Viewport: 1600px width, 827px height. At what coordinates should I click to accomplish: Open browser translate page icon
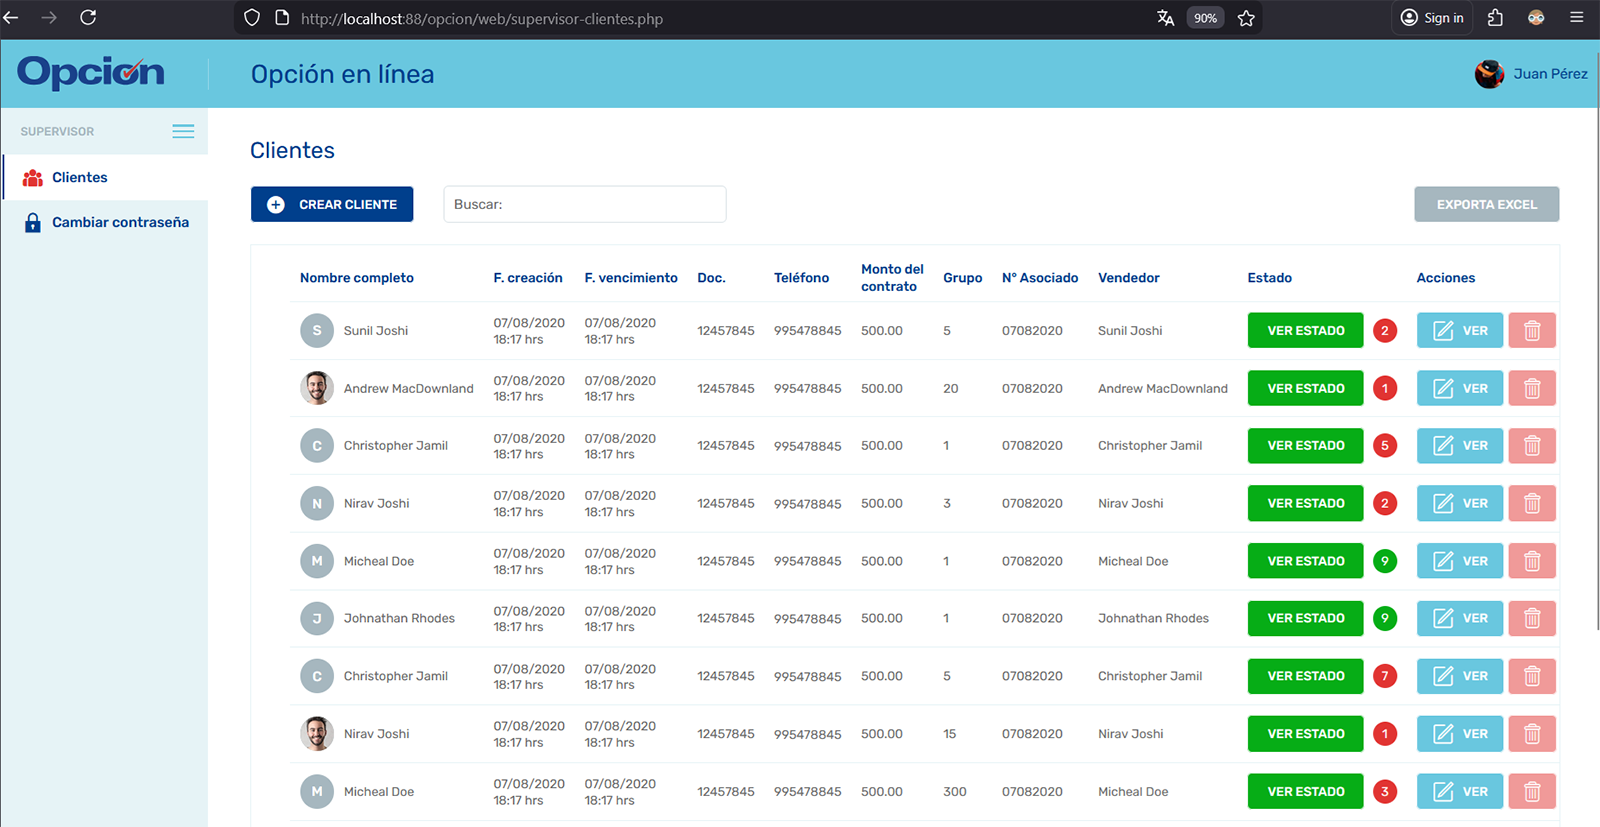point(1165,18)
